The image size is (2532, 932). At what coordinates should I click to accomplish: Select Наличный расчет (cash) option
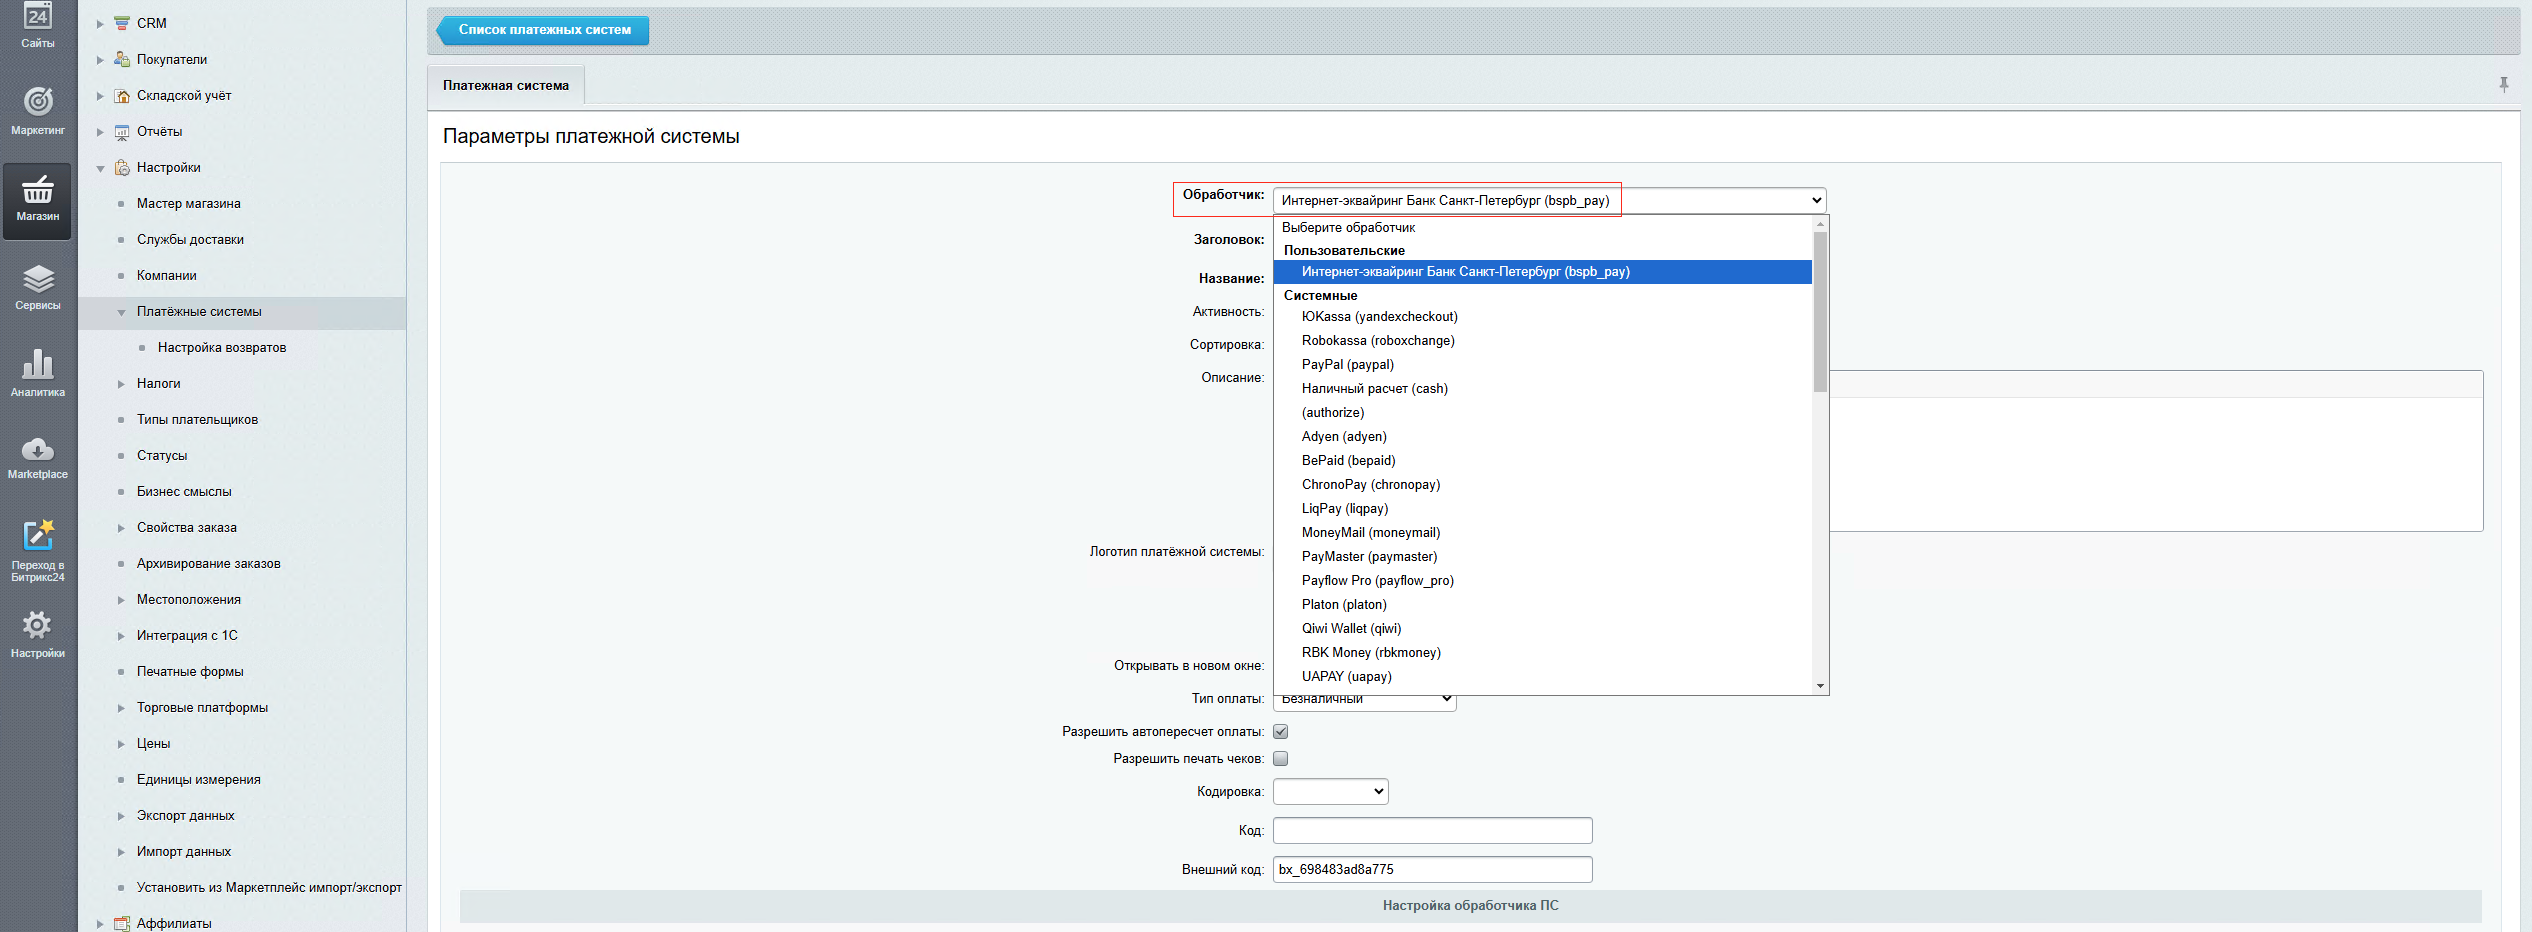(x=1542, y=389)
